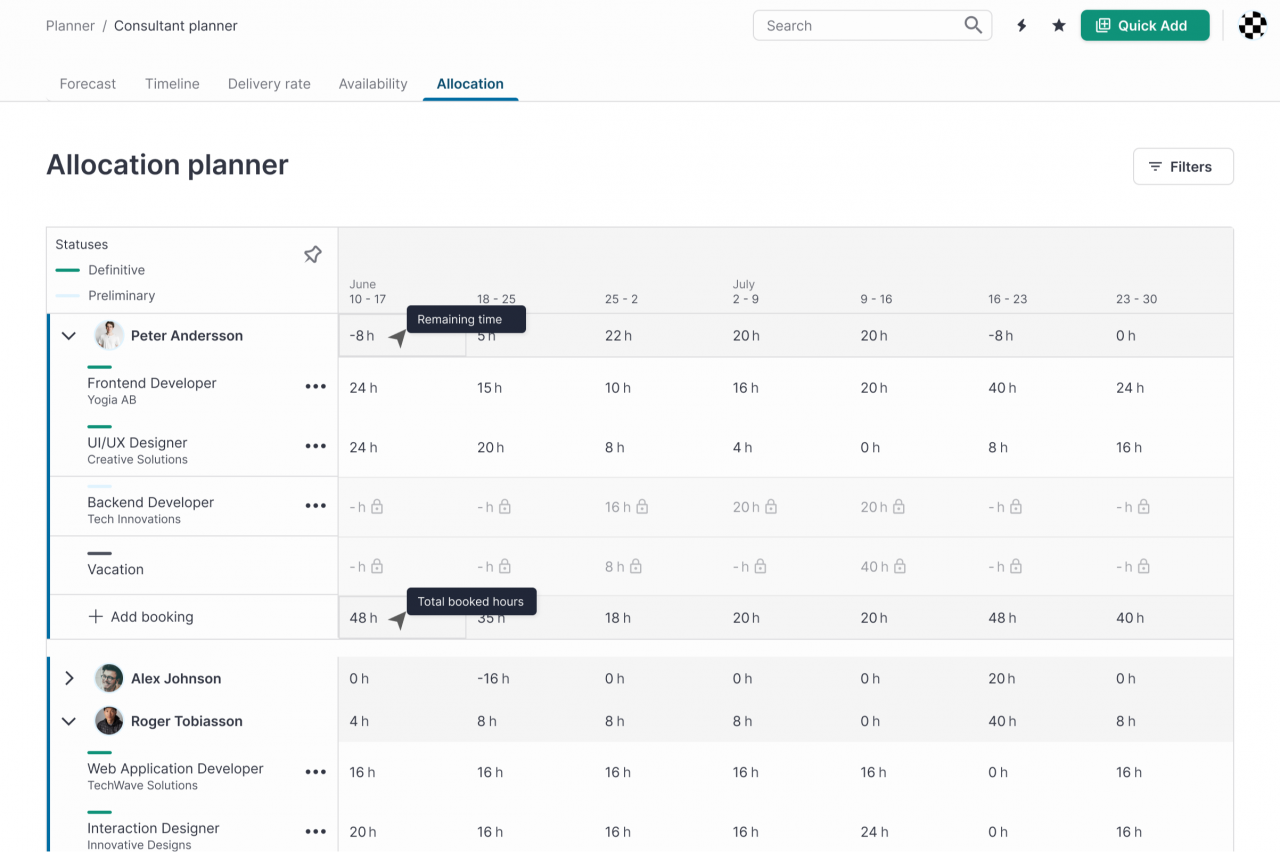Click the star favorites icon
This screenshot has width=1280, height=852.
tap(1059, 26)
